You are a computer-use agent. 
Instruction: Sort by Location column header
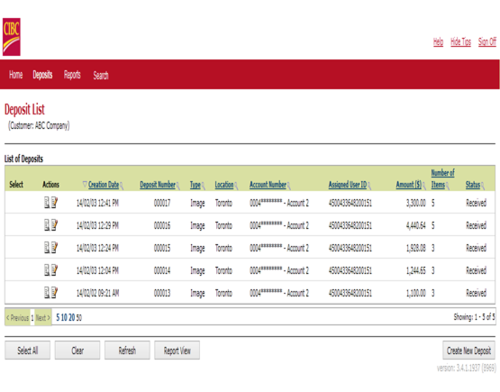point(224,184)
